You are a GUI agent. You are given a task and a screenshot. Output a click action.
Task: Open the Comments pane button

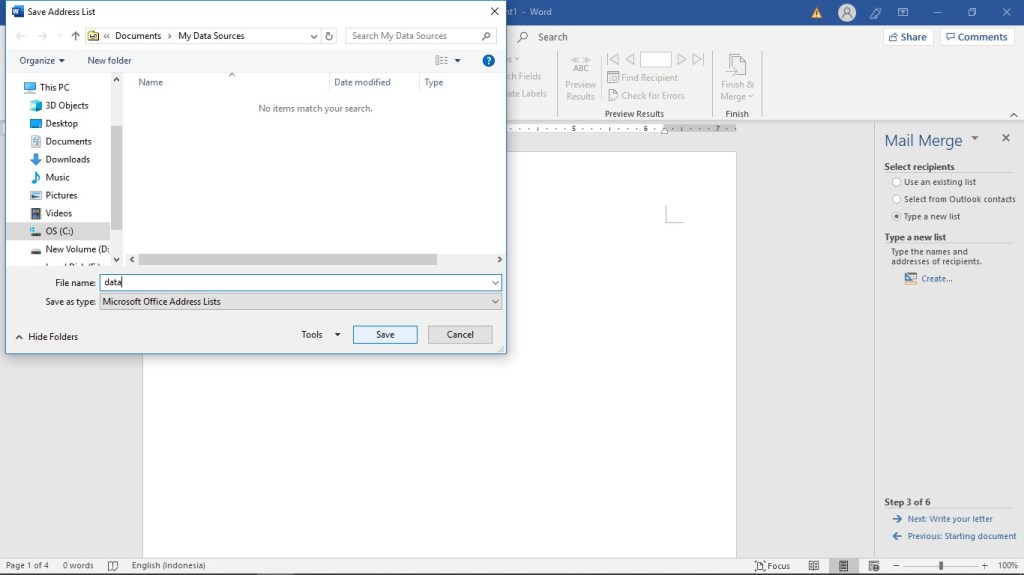click(x=977, y=37)
